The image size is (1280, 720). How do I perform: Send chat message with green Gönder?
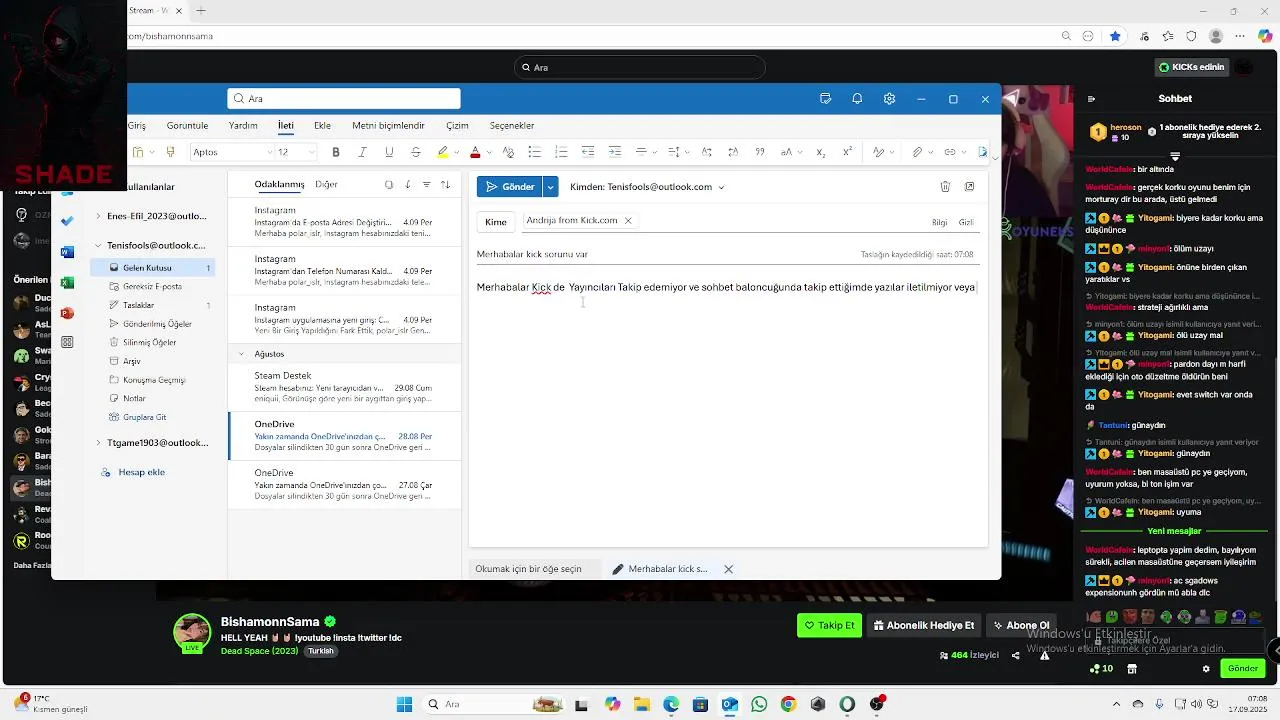click(1243, 668)
